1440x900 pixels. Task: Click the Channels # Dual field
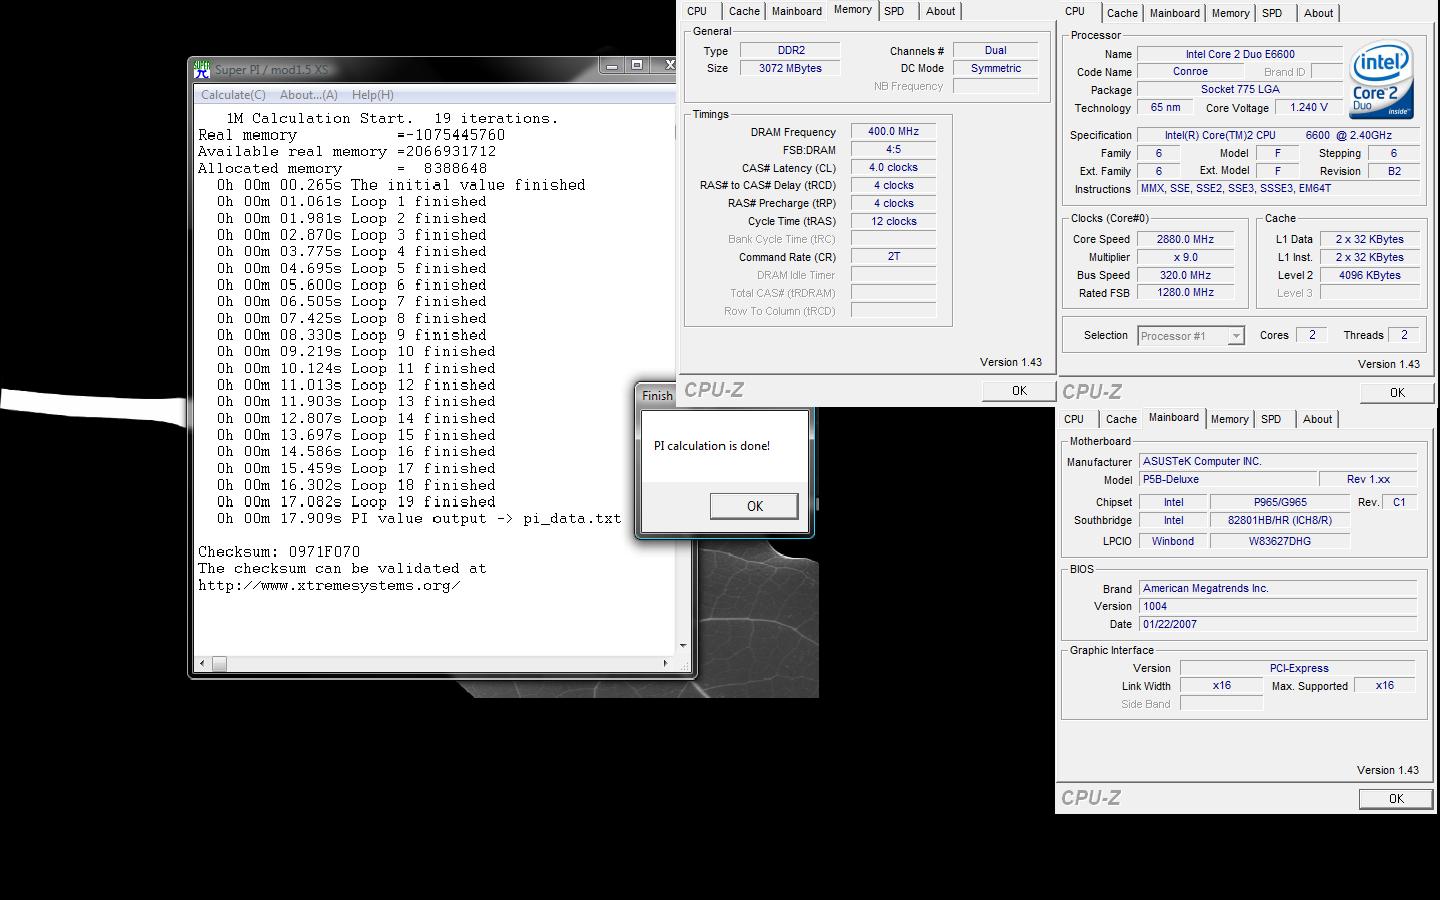(995, 50)
